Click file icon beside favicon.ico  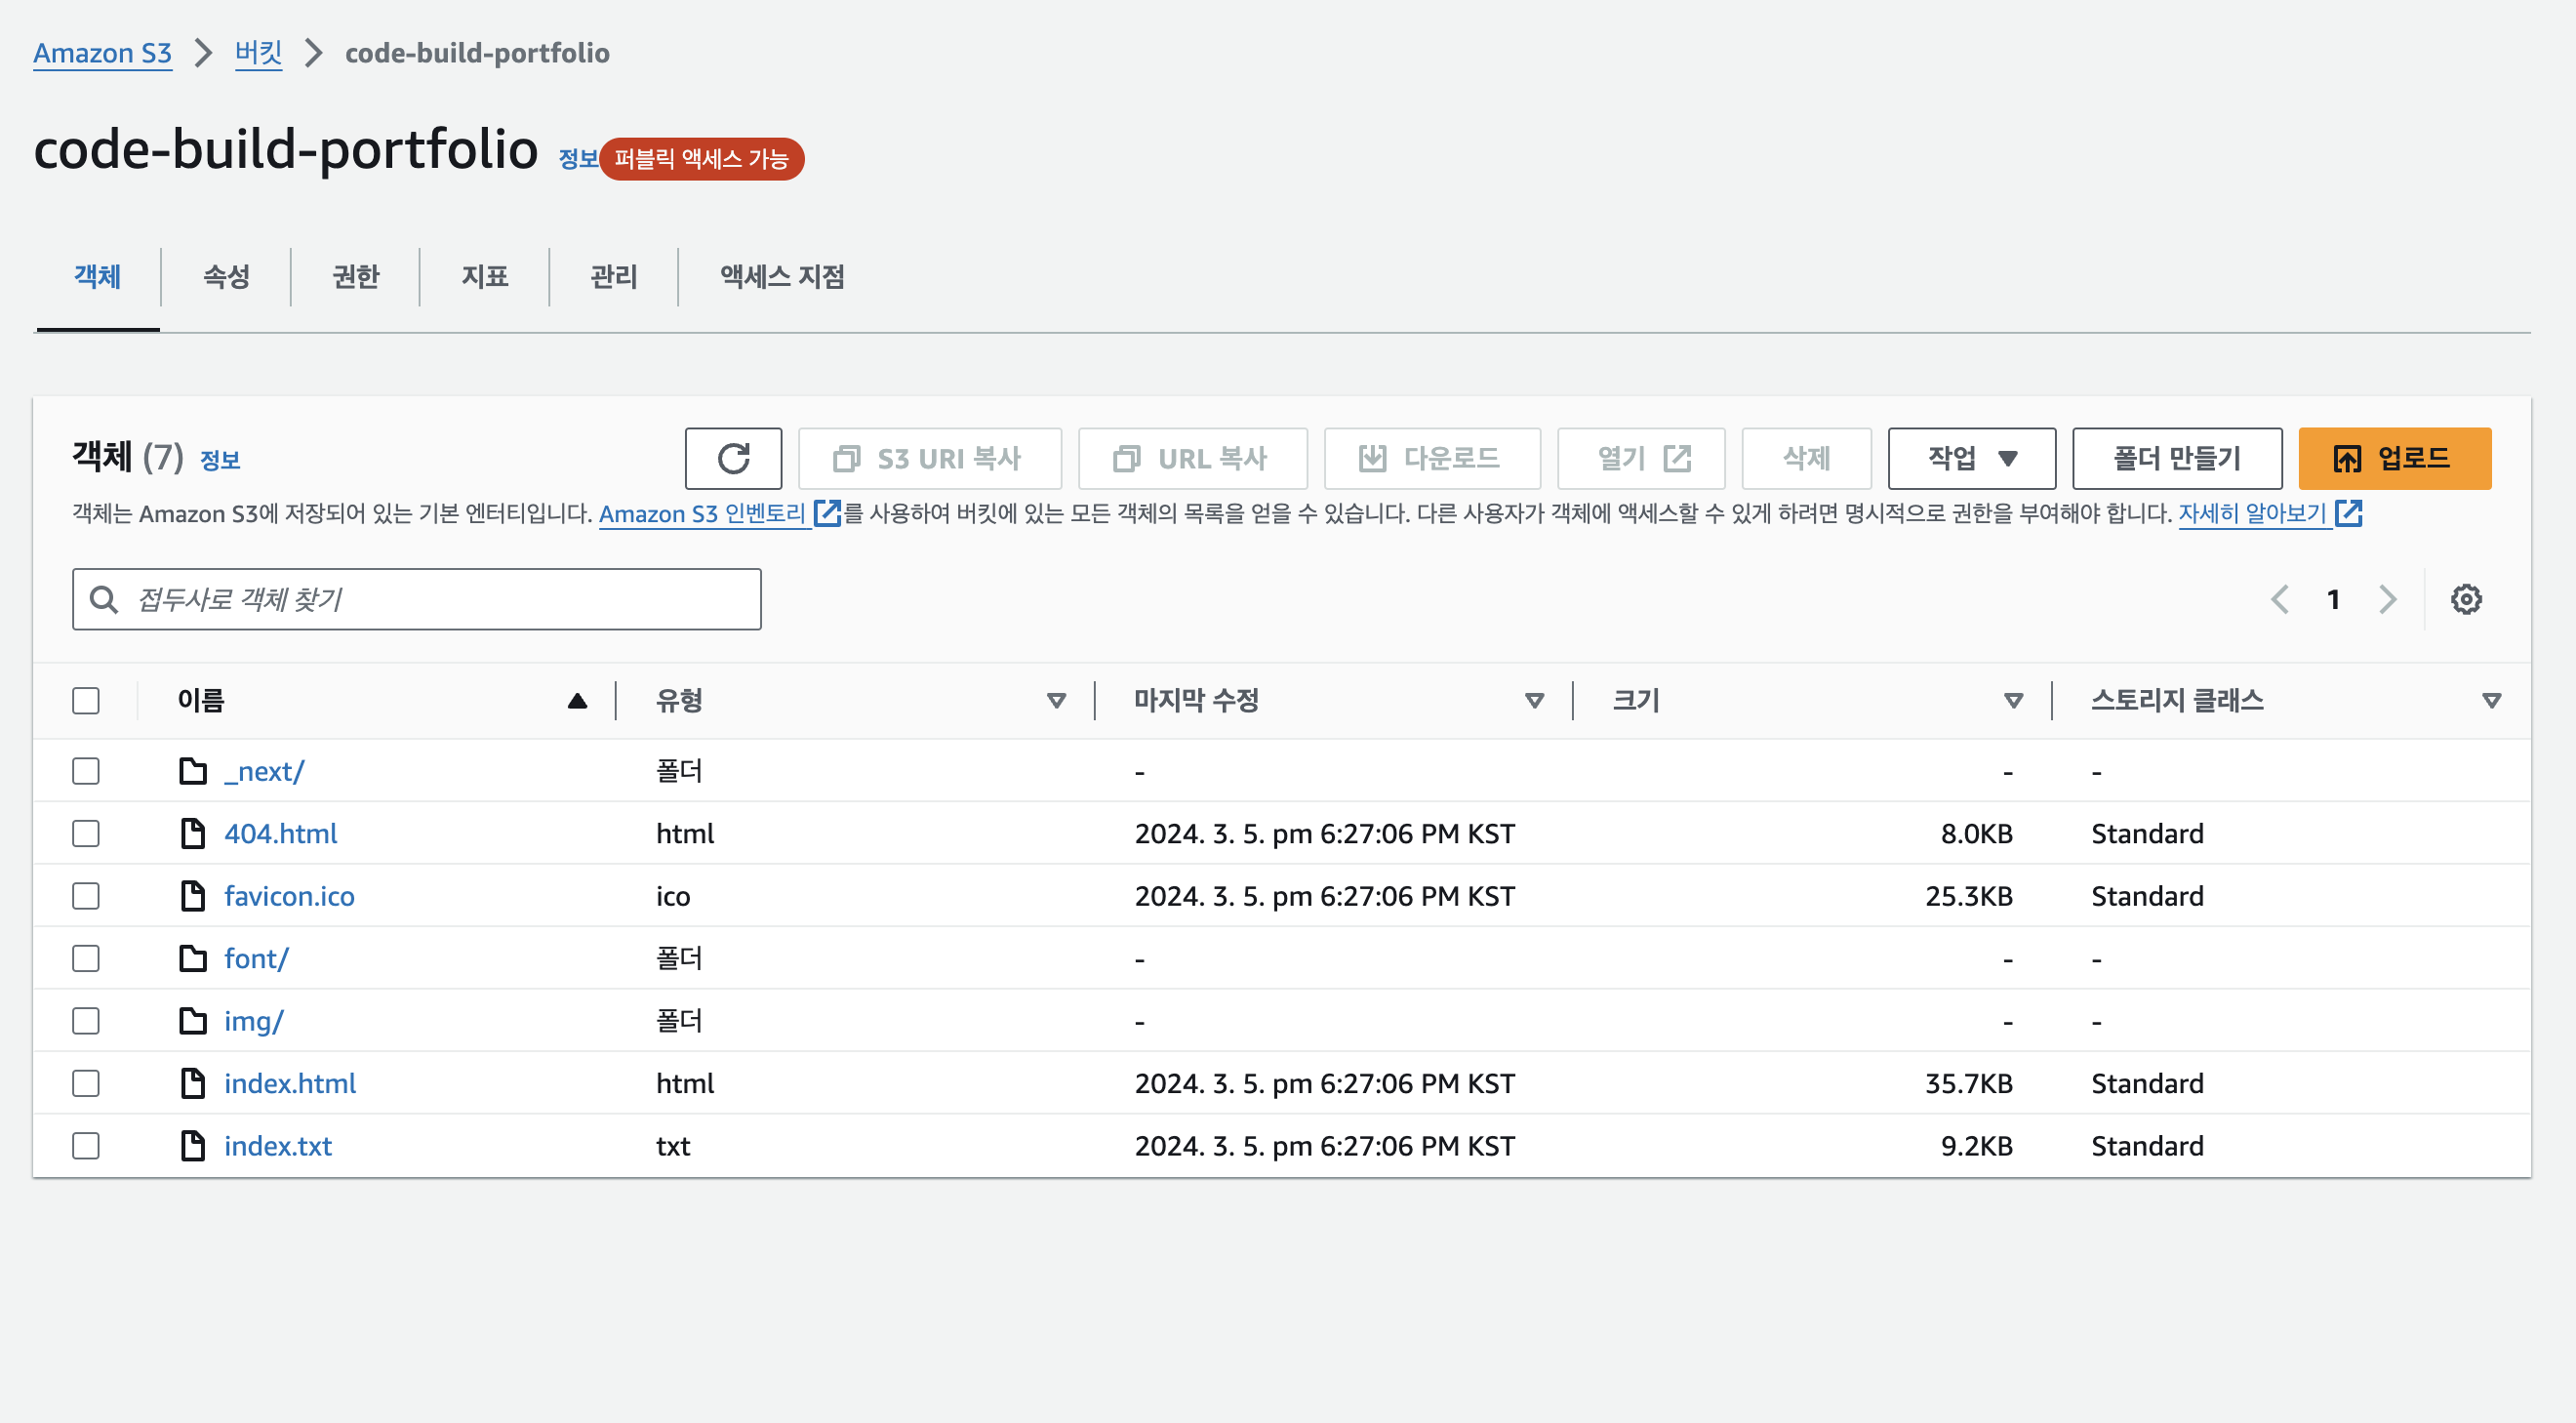pyautogui.click(x=193, y=896)
